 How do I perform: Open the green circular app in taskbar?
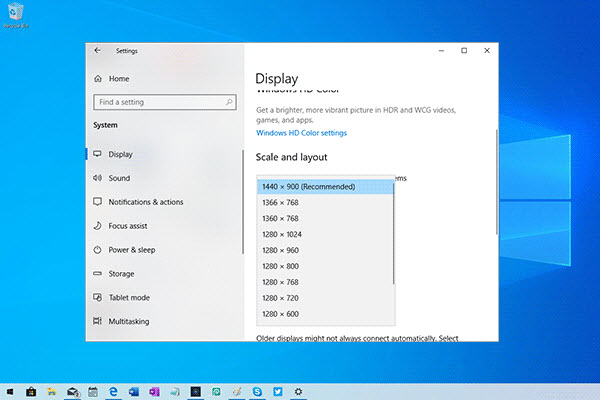click(x=216, y=392)
